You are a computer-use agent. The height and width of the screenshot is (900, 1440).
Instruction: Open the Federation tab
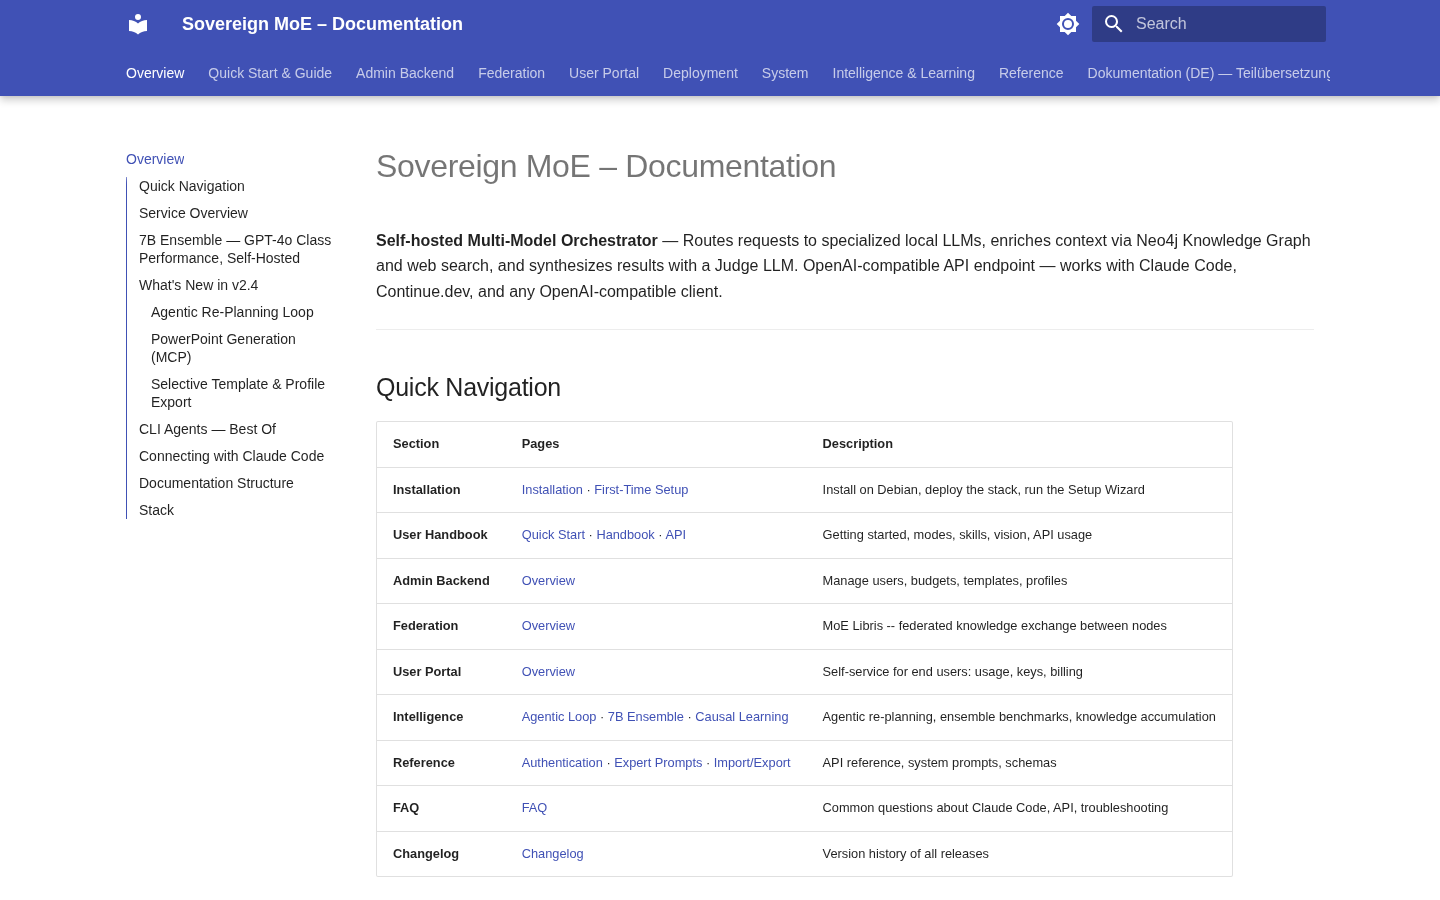coord(511,73)
